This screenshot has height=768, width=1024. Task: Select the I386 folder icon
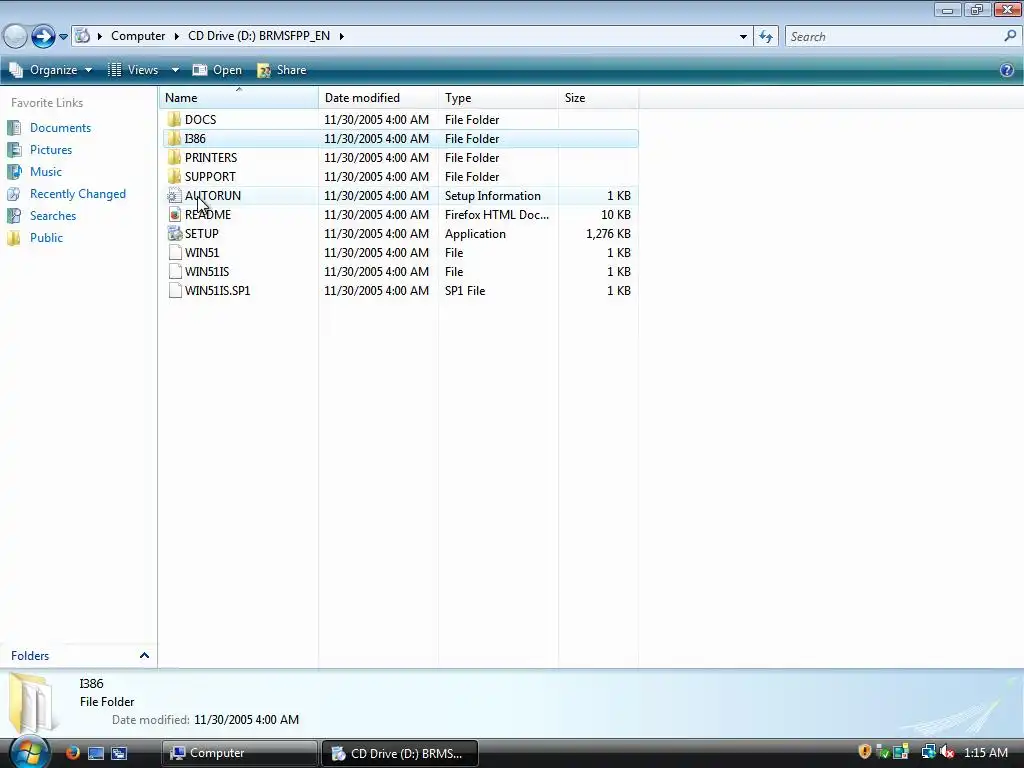[x=174, y=138]
